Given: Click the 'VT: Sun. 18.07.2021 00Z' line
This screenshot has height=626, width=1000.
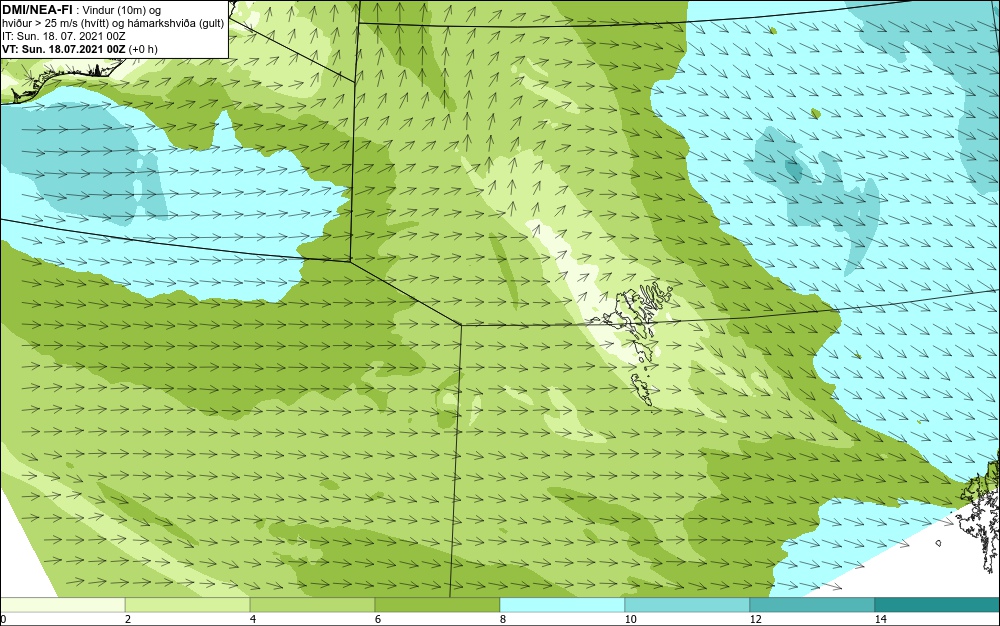Looking at the screenshot, I should 64,49.
